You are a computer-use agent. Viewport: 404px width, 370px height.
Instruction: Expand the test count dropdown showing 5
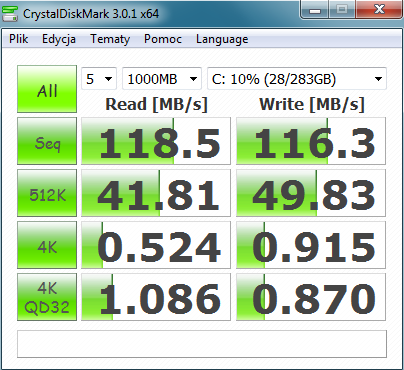pos(99,79)
